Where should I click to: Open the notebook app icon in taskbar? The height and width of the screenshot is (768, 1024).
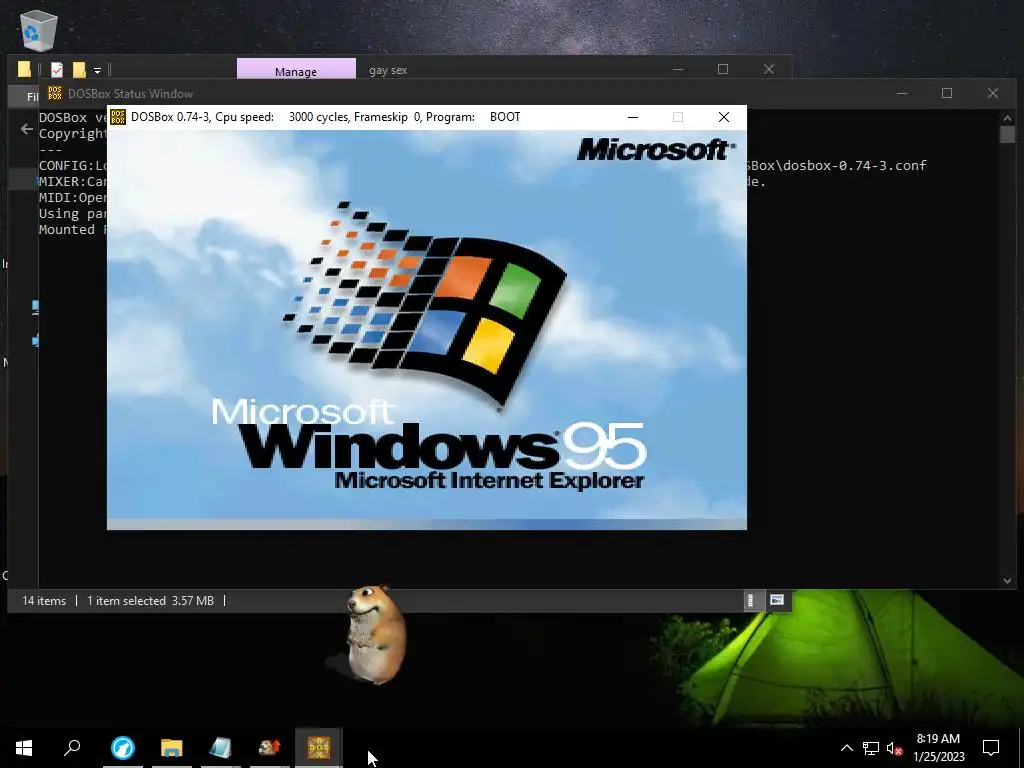coord(221,747)
